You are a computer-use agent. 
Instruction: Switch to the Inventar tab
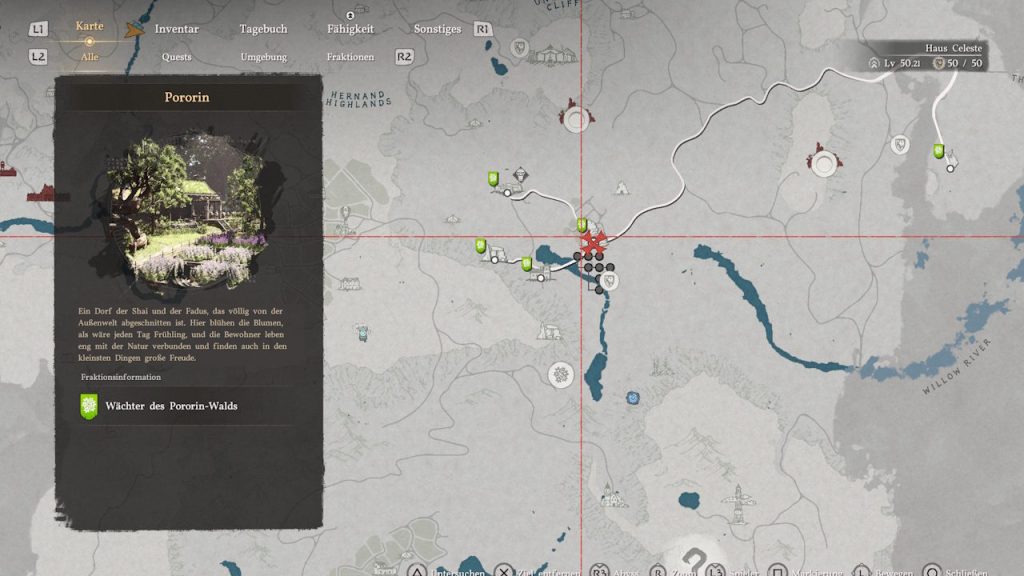pos(176,29)
